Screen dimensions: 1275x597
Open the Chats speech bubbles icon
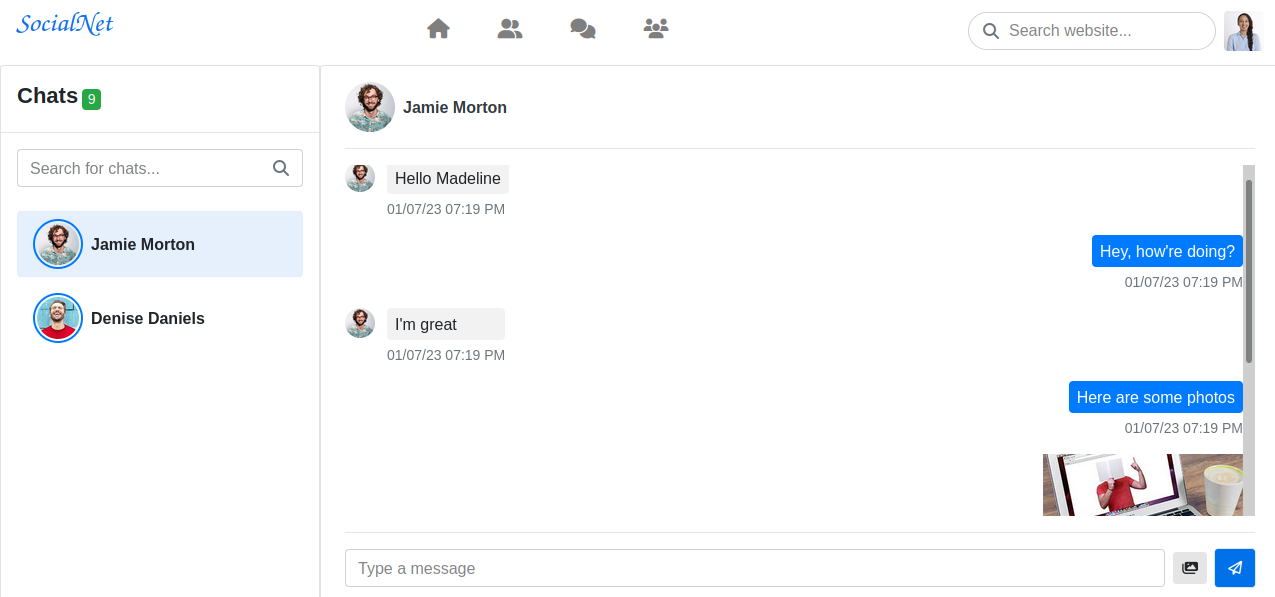coord(583,29)
